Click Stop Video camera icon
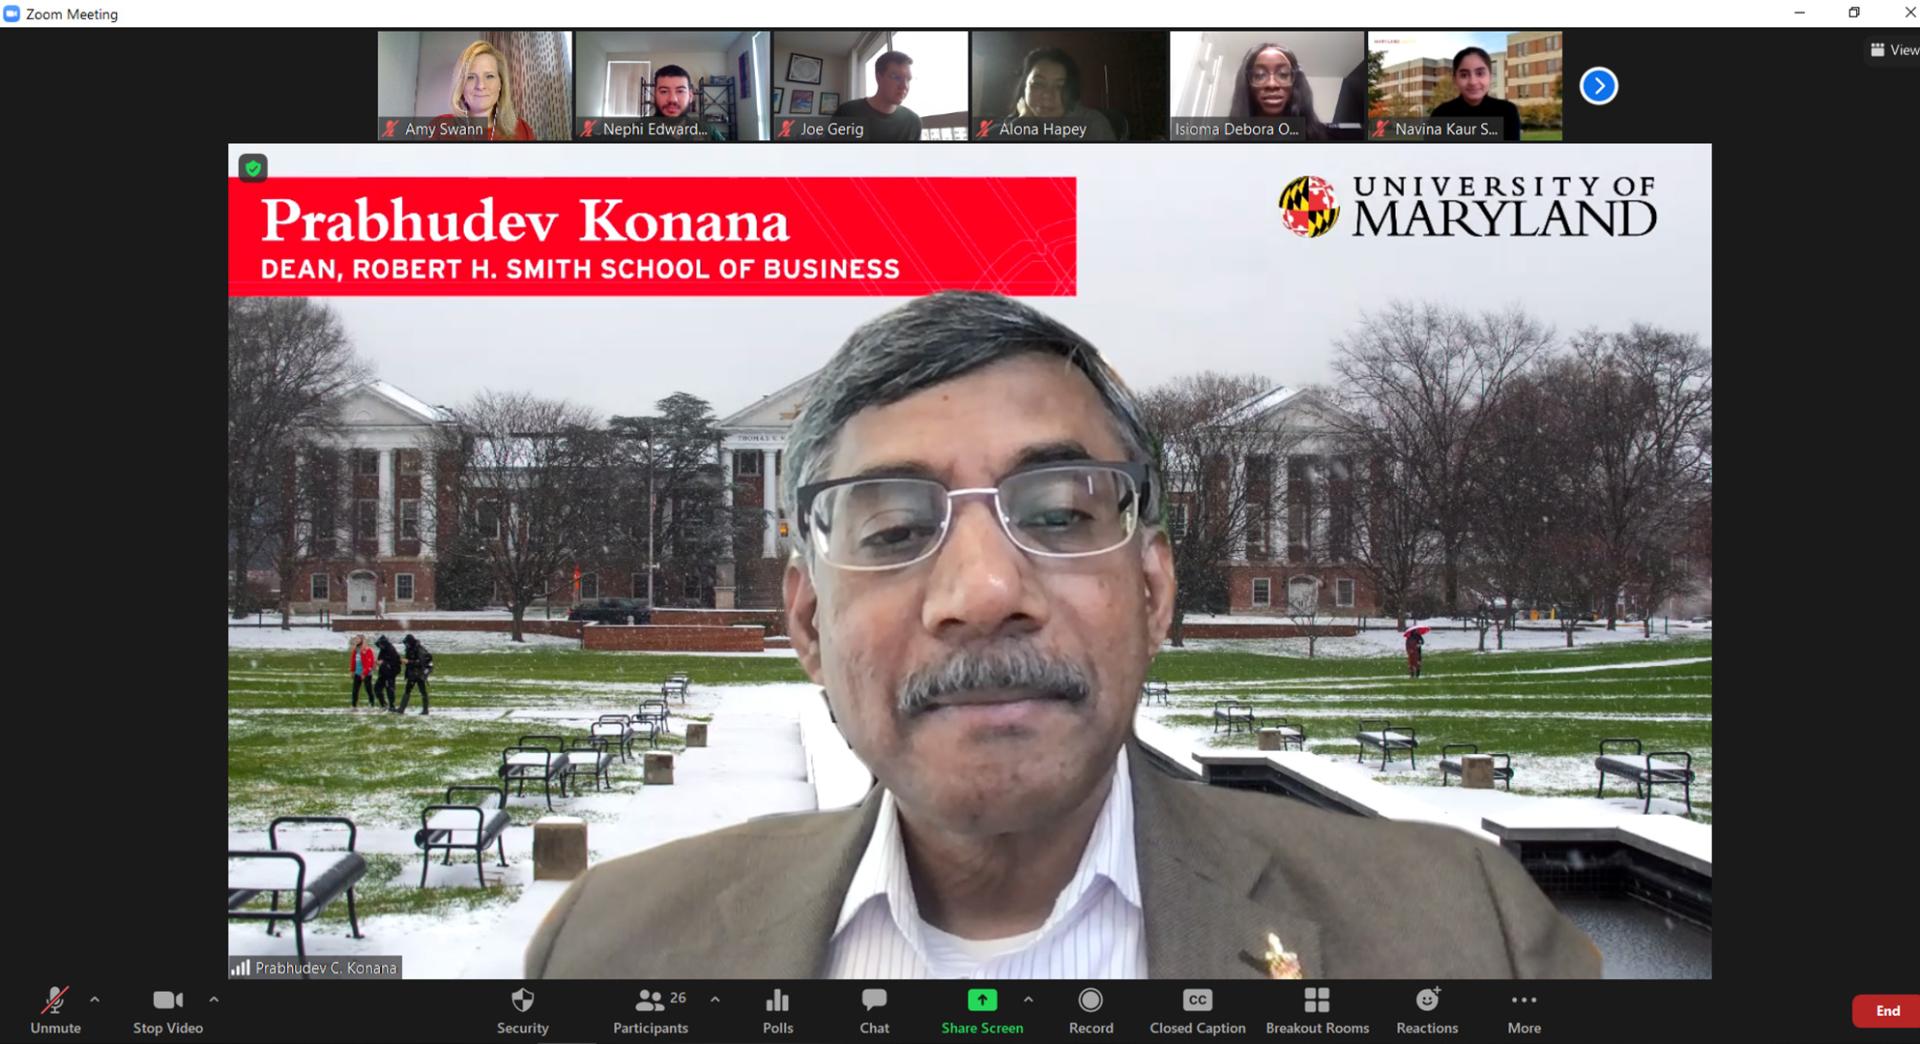The image size is (1920, 1044). pos(167,1000)
